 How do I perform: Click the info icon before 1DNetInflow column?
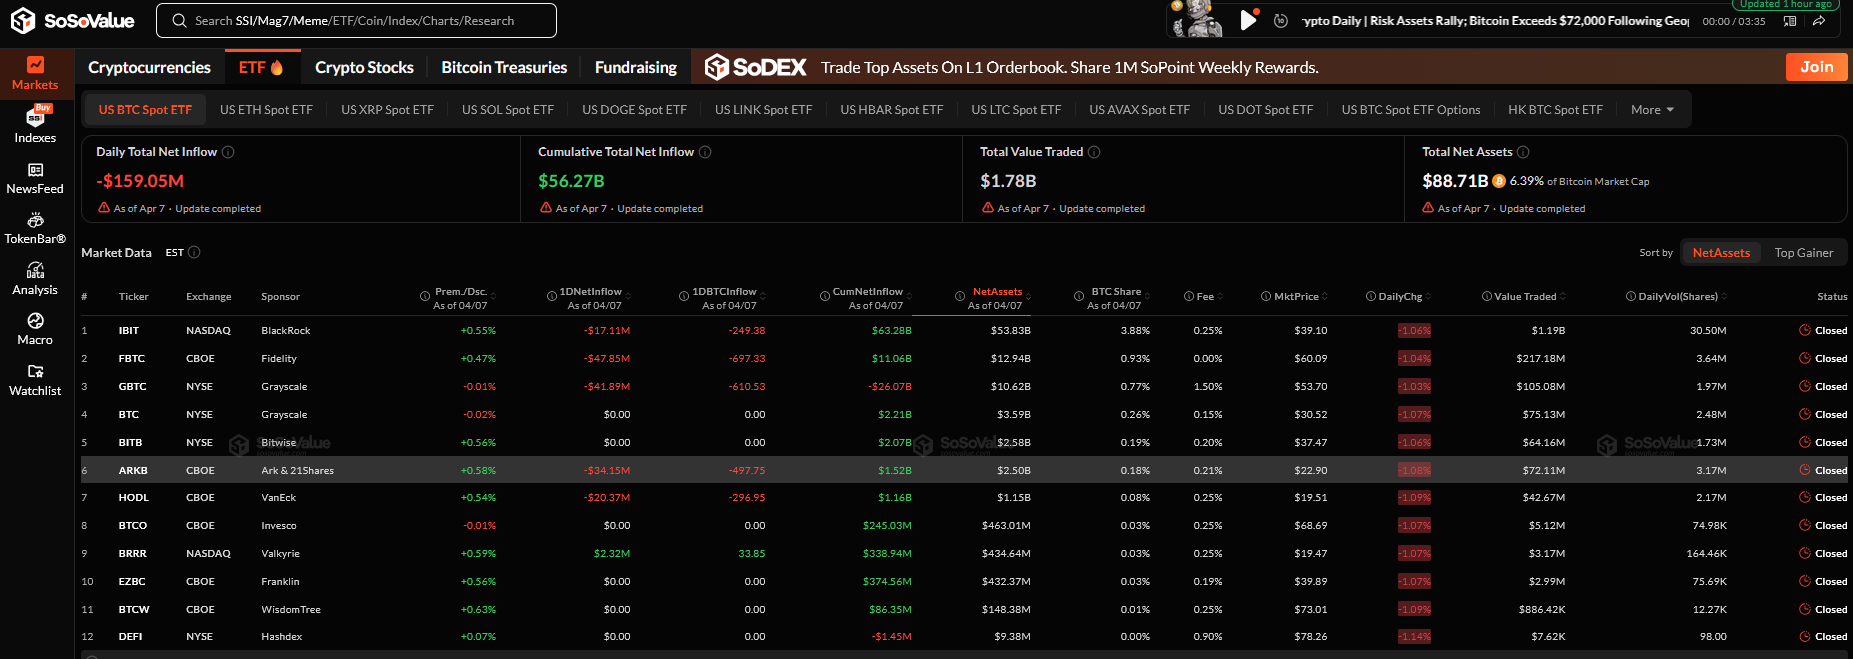pyautogui.click(x=552, y=296)
